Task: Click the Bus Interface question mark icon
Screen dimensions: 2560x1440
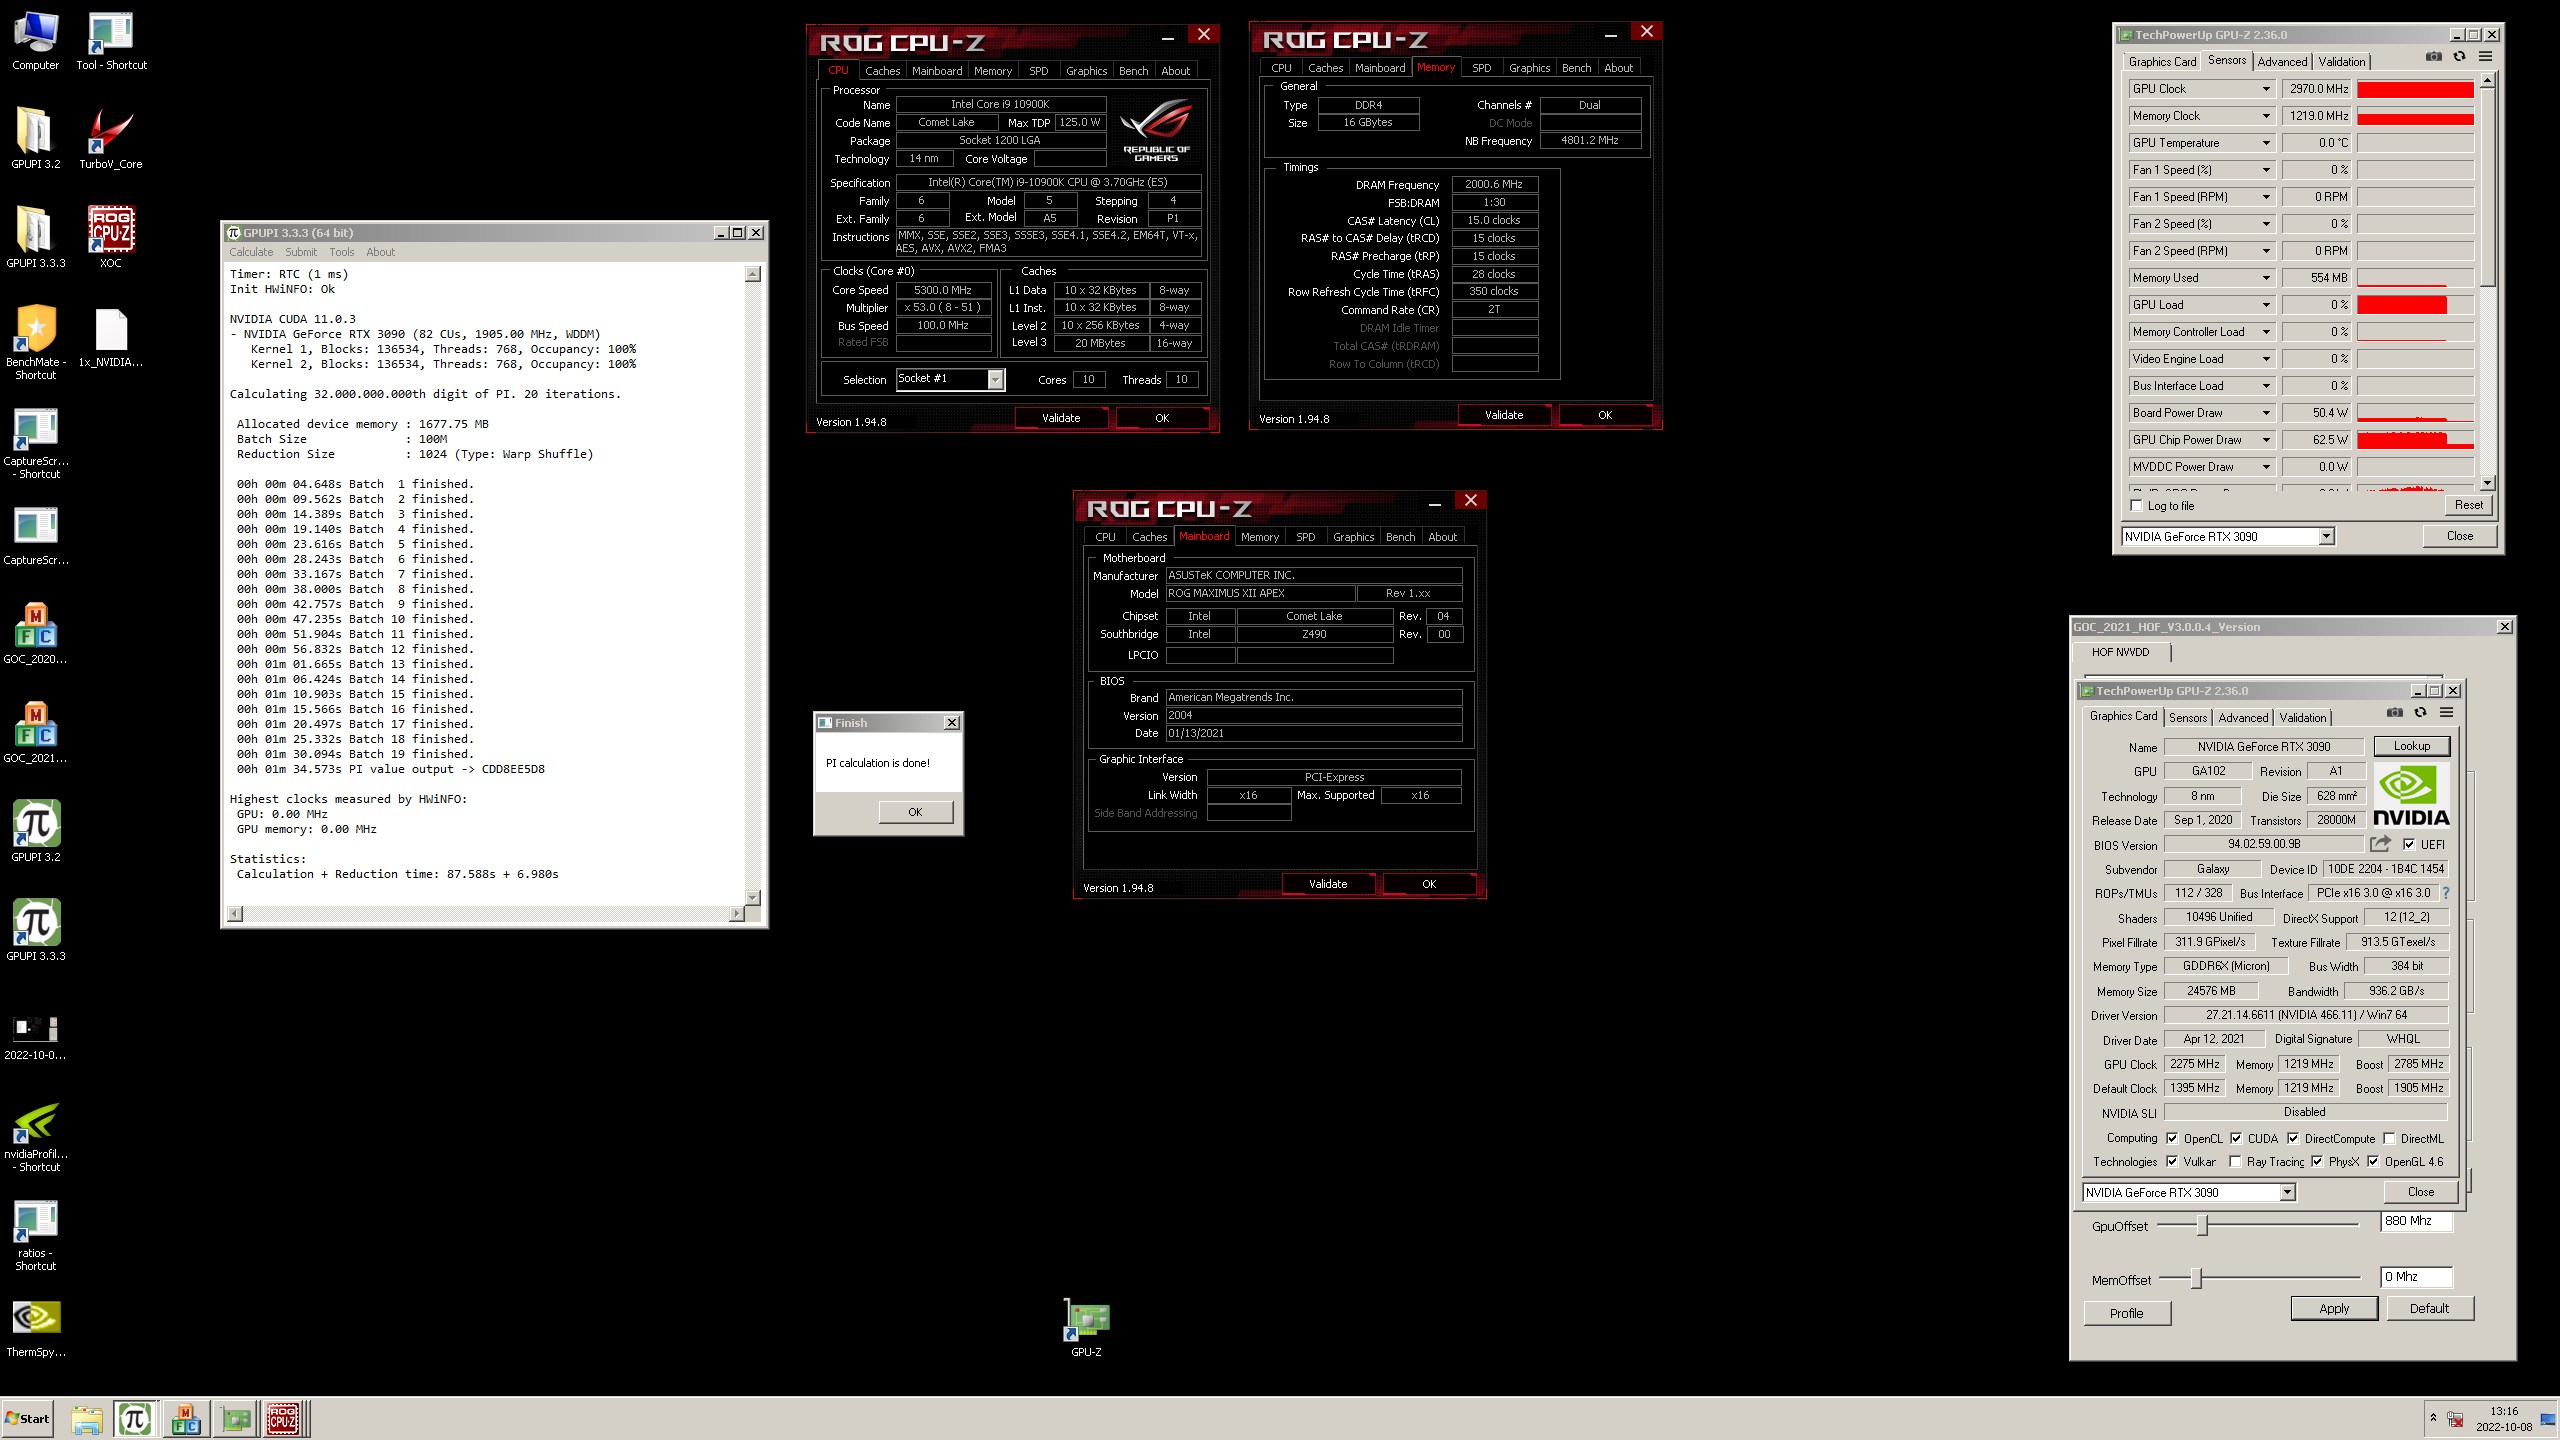Action: tap(2446, 893)
